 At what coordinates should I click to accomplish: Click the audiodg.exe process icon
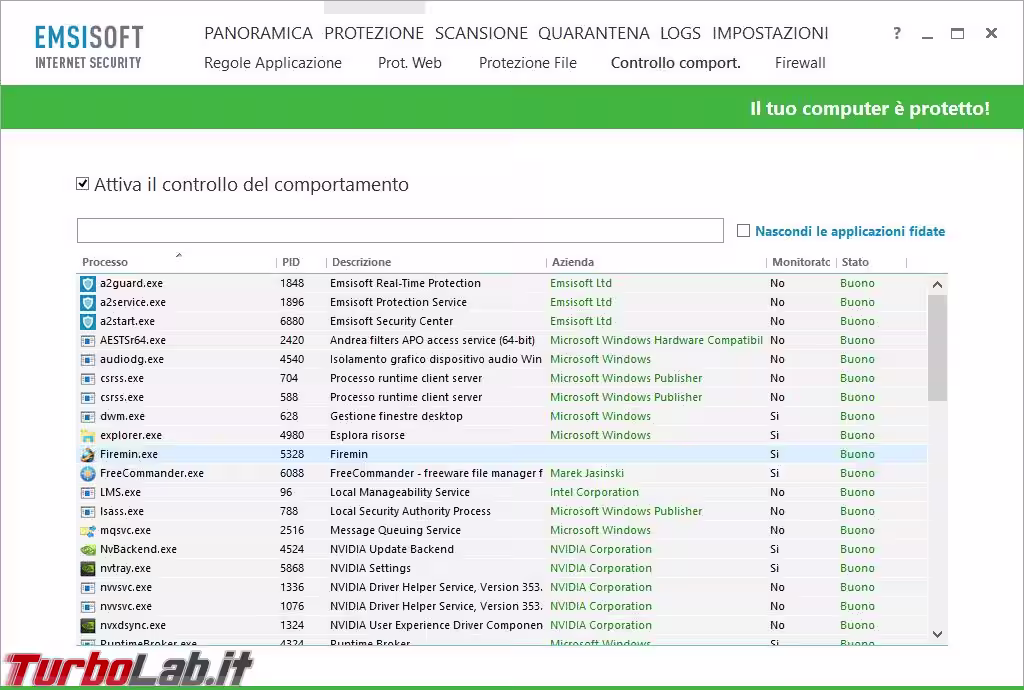coord(88,359)
